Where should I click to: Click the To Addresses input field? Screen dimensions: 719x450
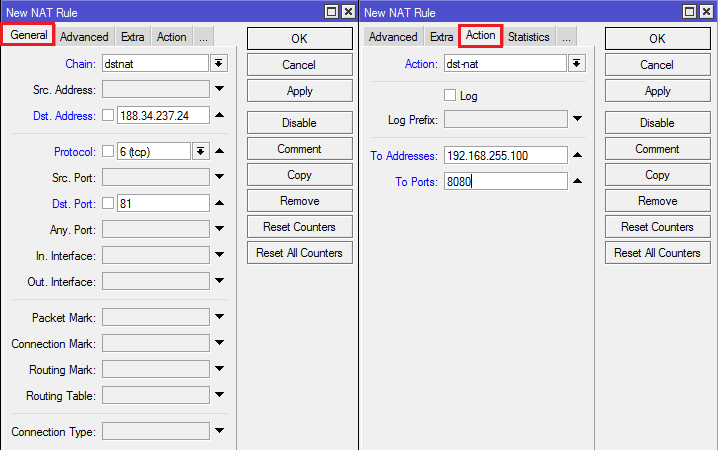[505, 156]
